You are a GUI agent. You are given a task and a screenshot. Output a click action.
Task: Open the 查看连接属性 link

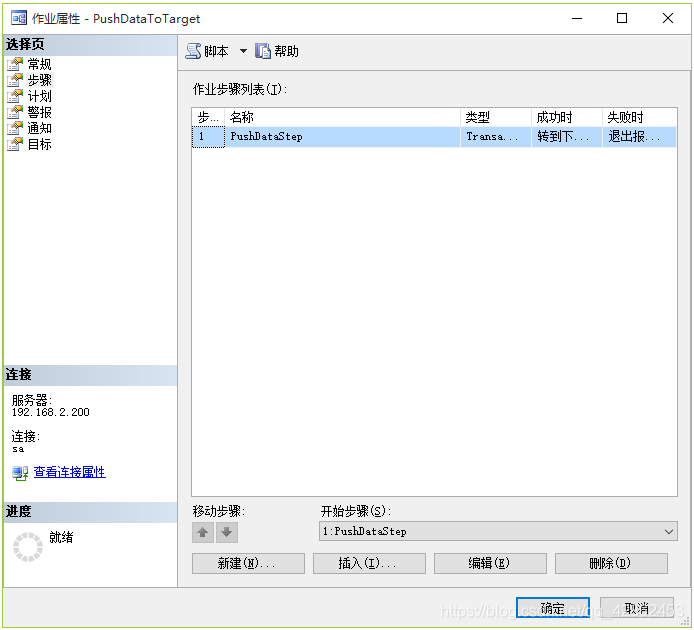pyautogui.click(x=69, y=472)
